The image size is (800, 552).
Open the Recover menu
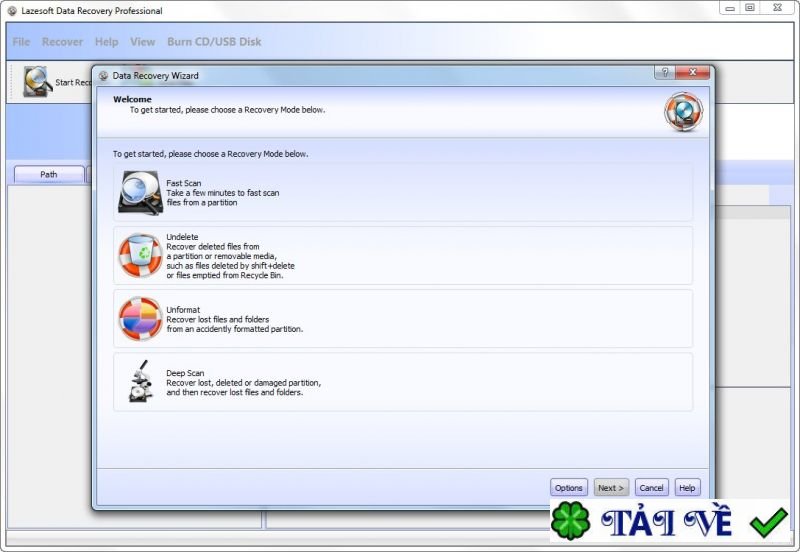62,42
